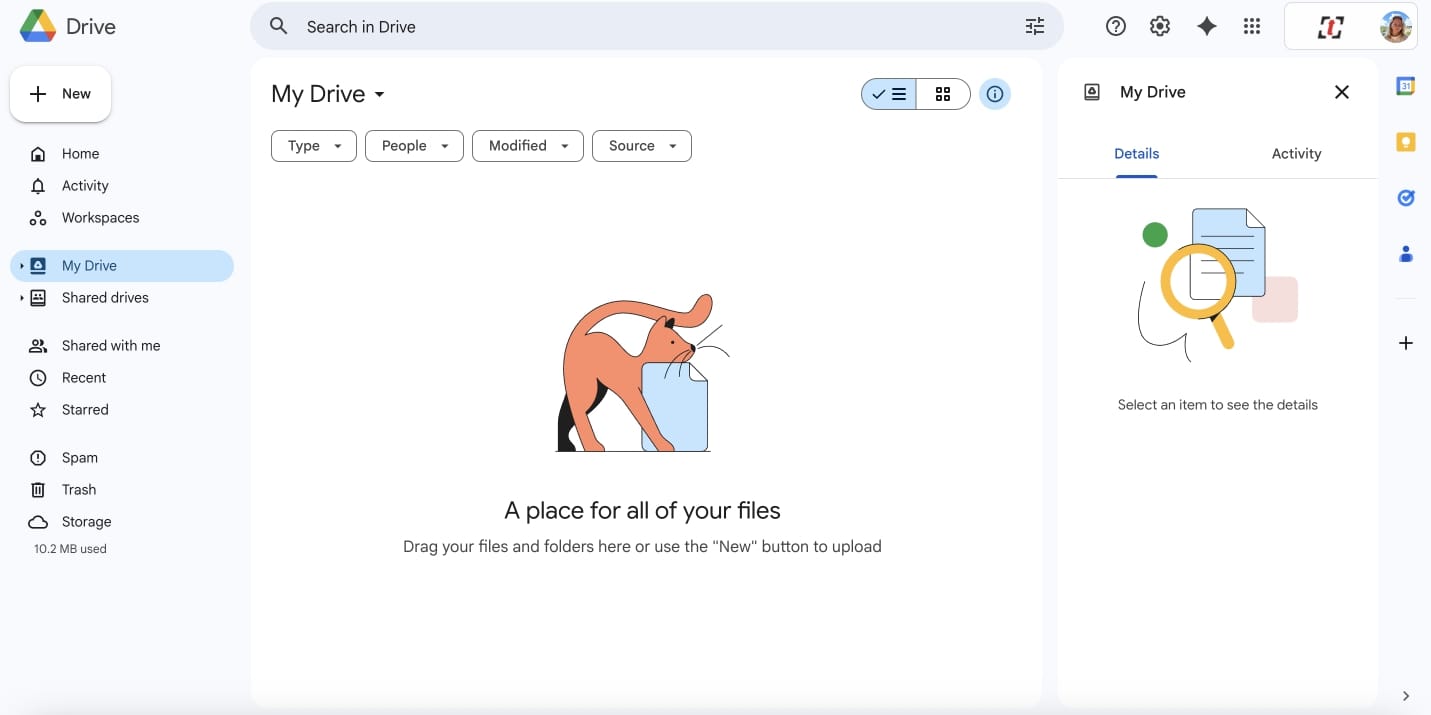Open Google Calendar in the side panel
The image size is (1431, 715).
pyautogui.click(x=1406, y=86)
